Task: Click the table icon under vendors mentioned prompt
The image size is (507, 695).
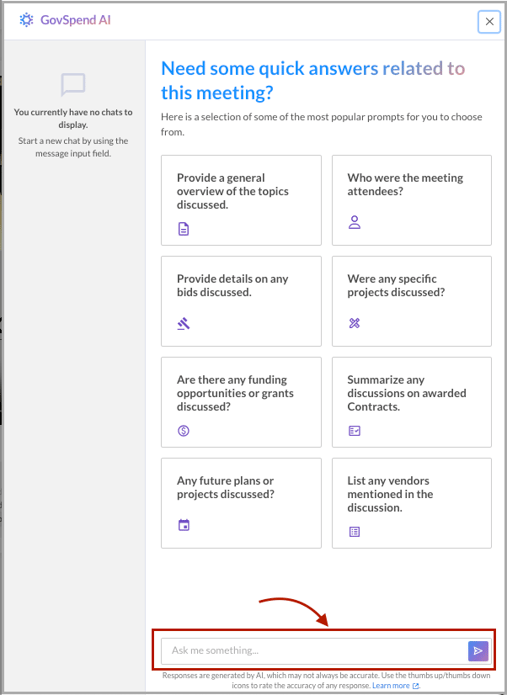Action: (354, 532)
